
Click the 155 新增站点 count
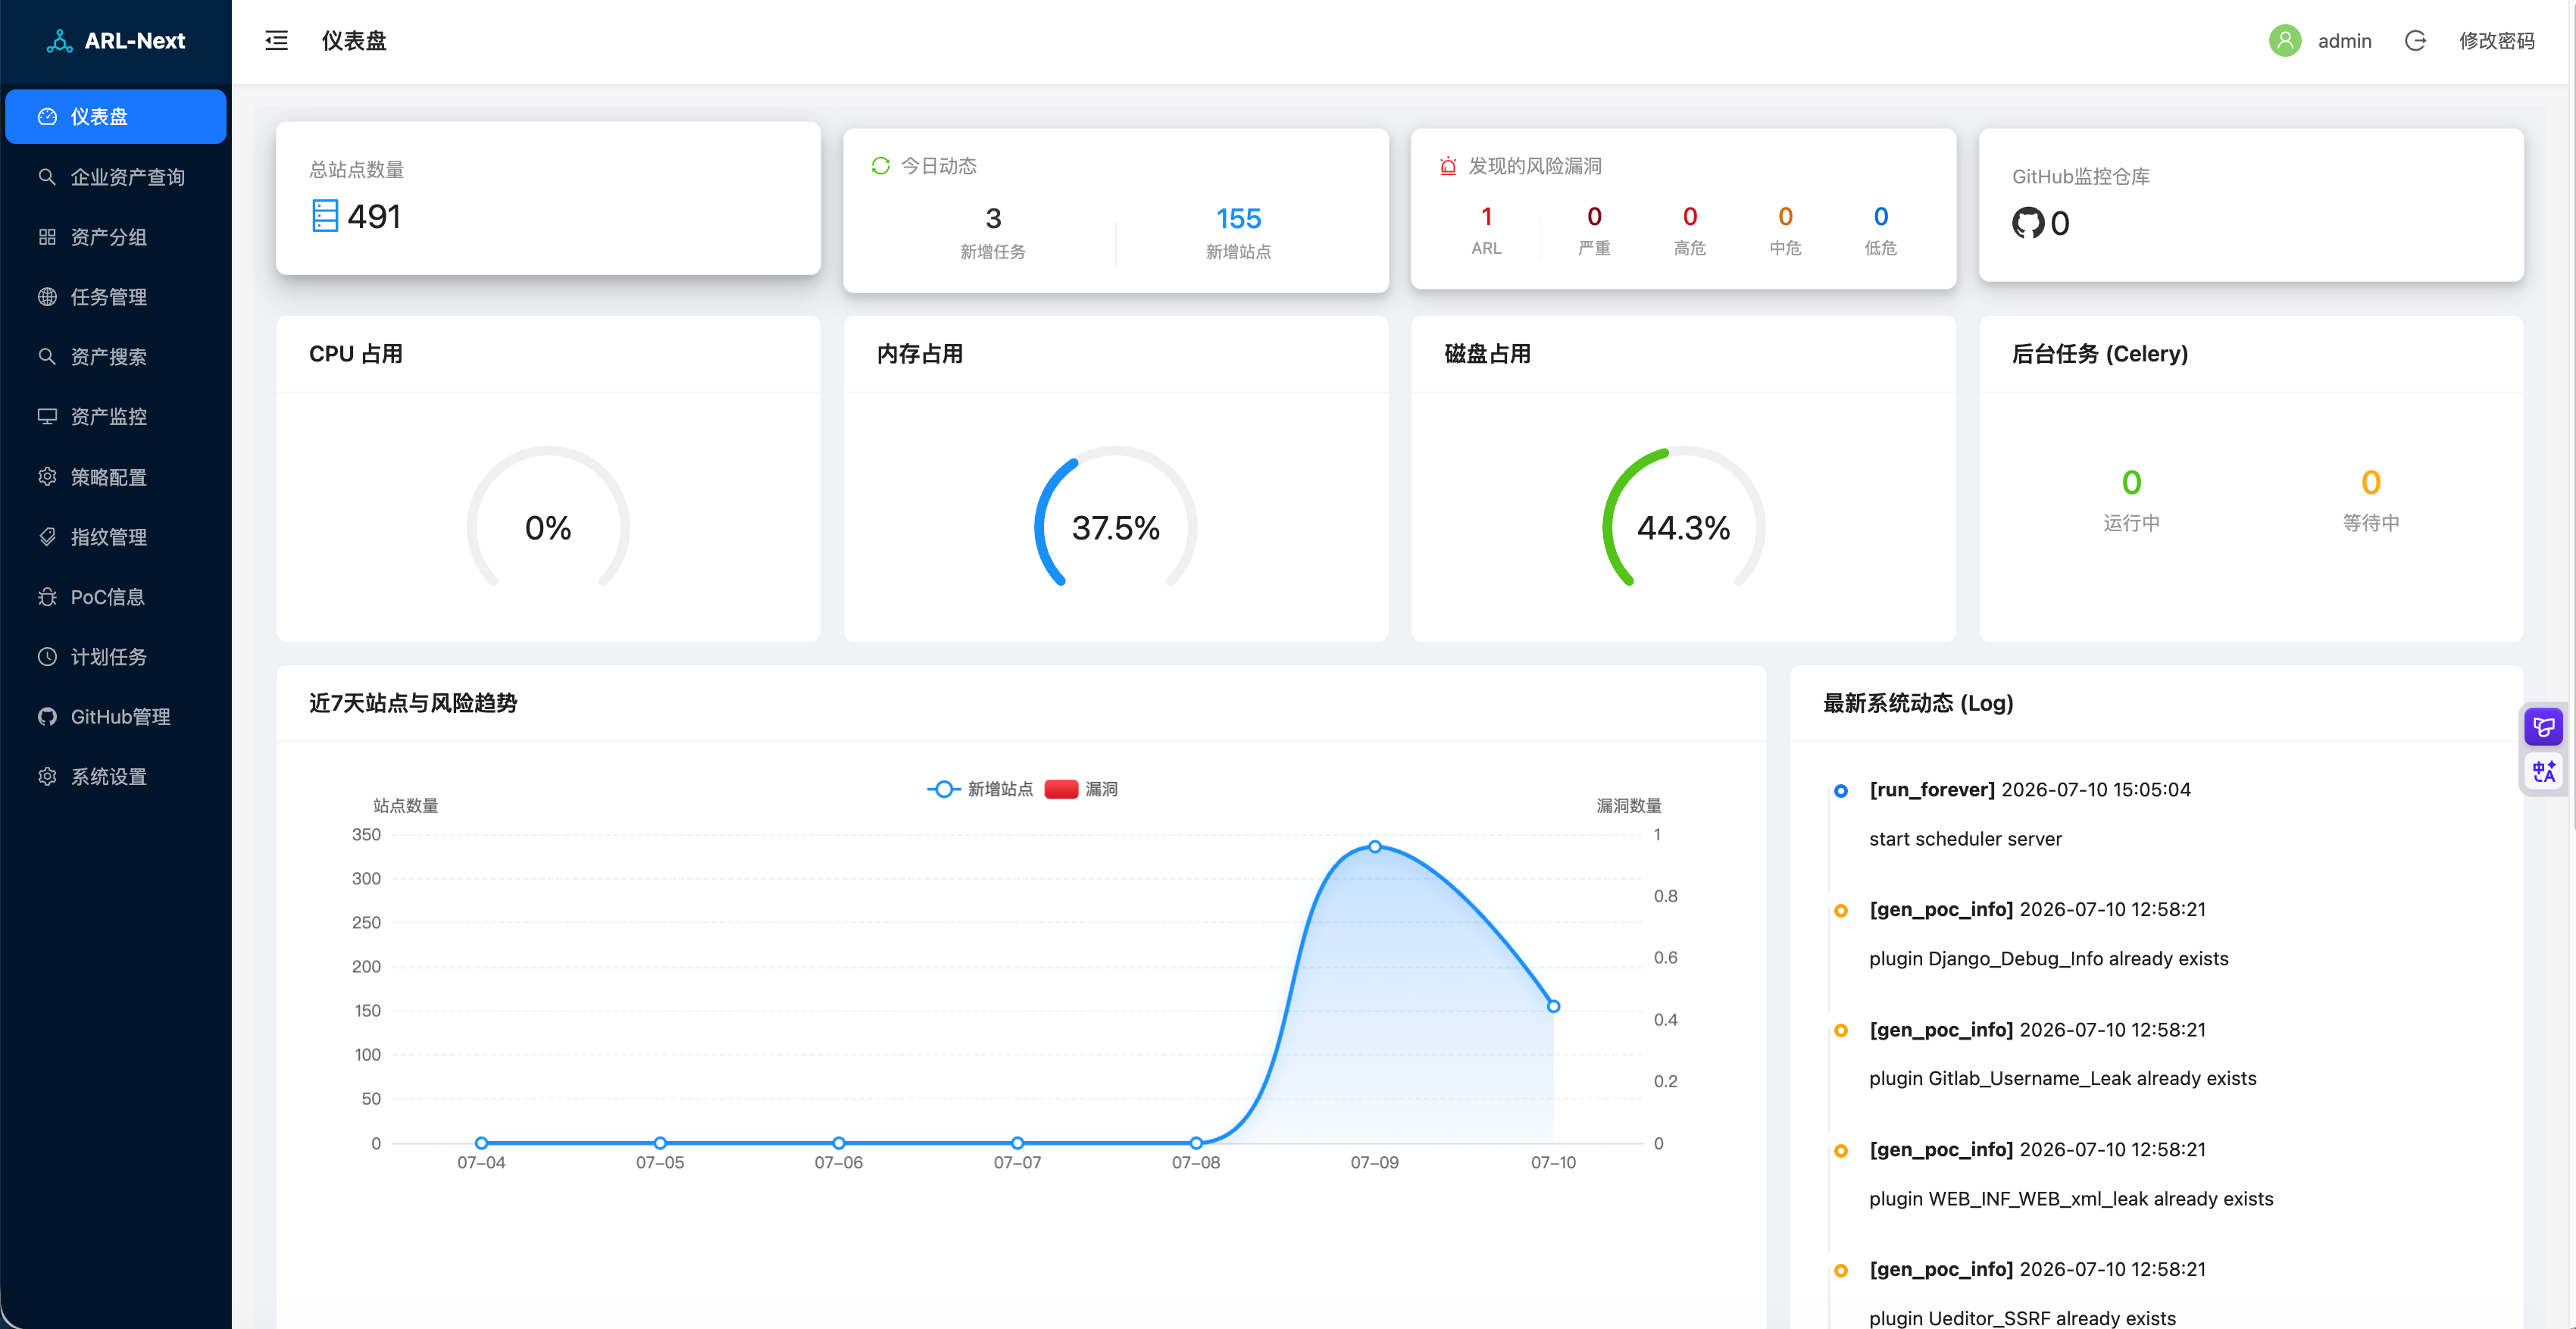pos(1238,218)
